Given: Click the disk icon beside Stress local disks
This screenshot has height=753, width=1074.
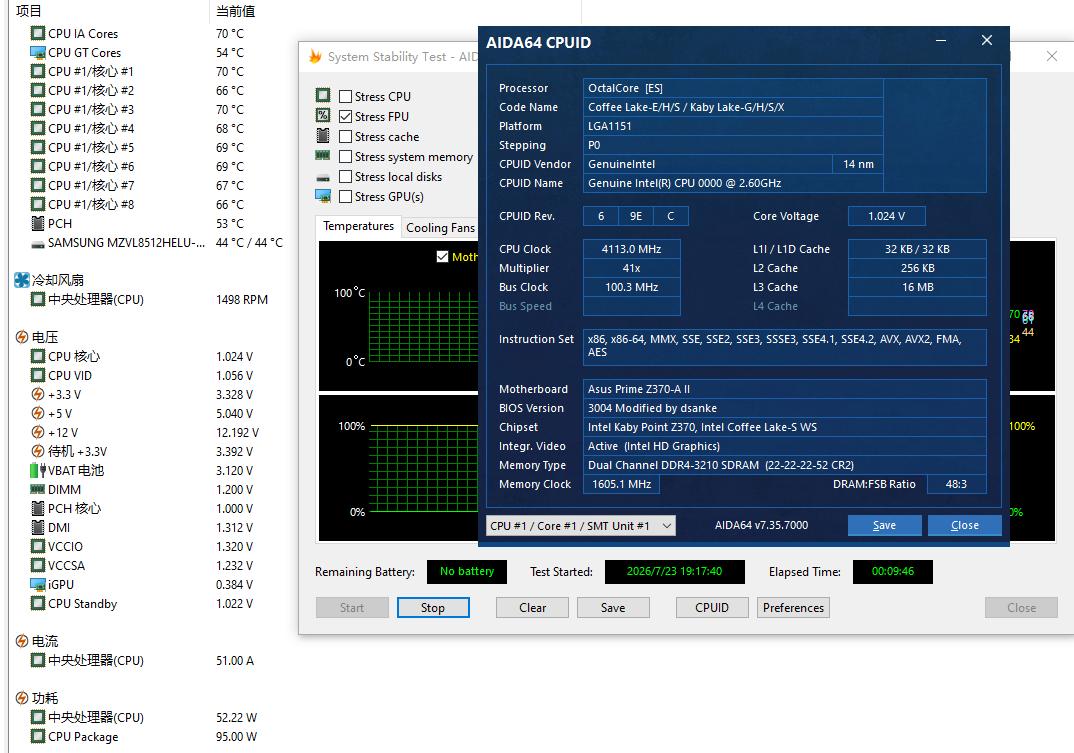Looking at the screenshot, I should [x=323, y=177].
